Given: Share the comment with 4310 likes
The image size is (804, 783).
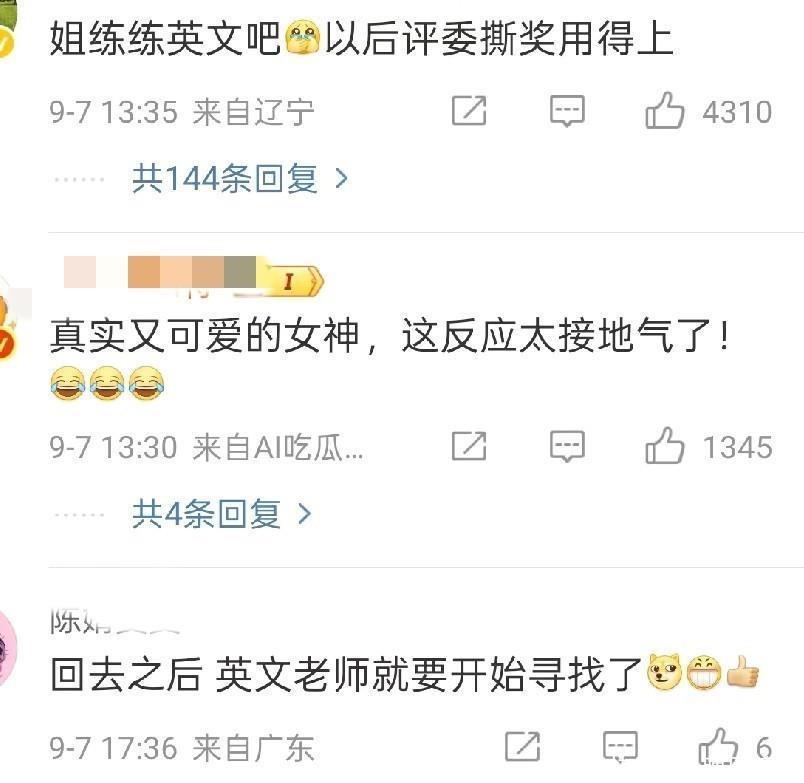Looking at the screenshot, I should coord(469,111).
